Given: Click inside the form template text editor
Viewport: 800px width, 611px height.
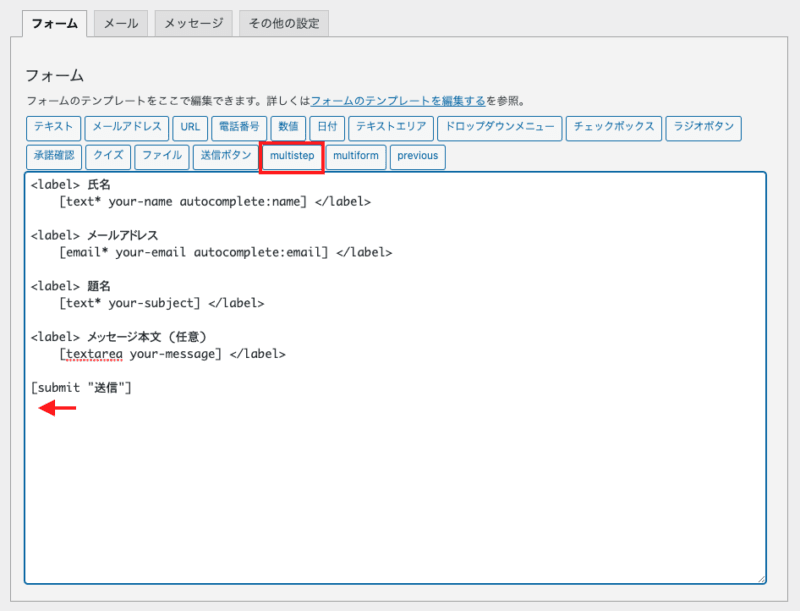Looking at the screenshot, I should [395, 470].
